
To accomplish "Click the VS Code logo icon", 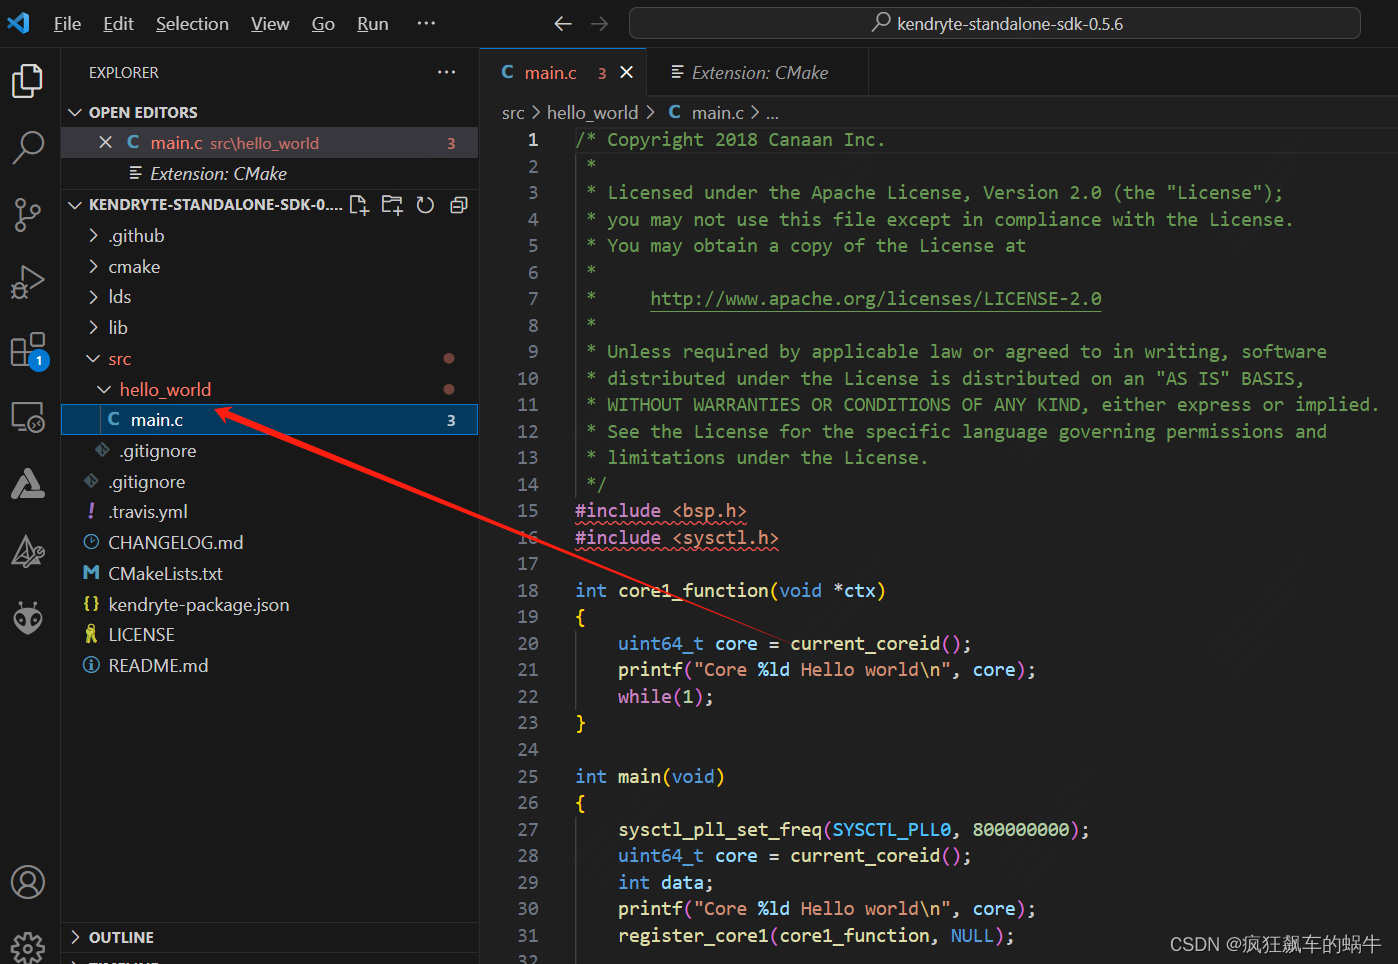I will tap(19, 23).
